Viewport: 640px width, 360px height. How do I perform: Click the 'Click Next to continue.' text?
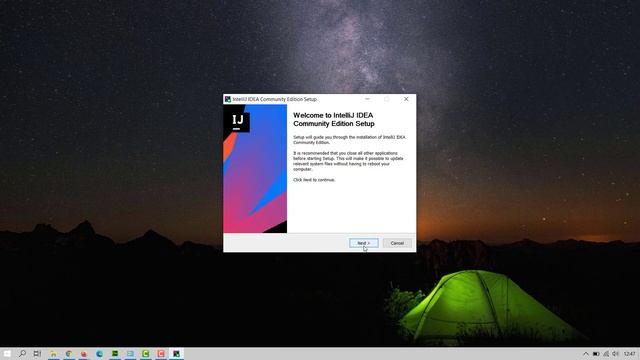[x=314, y=180]
